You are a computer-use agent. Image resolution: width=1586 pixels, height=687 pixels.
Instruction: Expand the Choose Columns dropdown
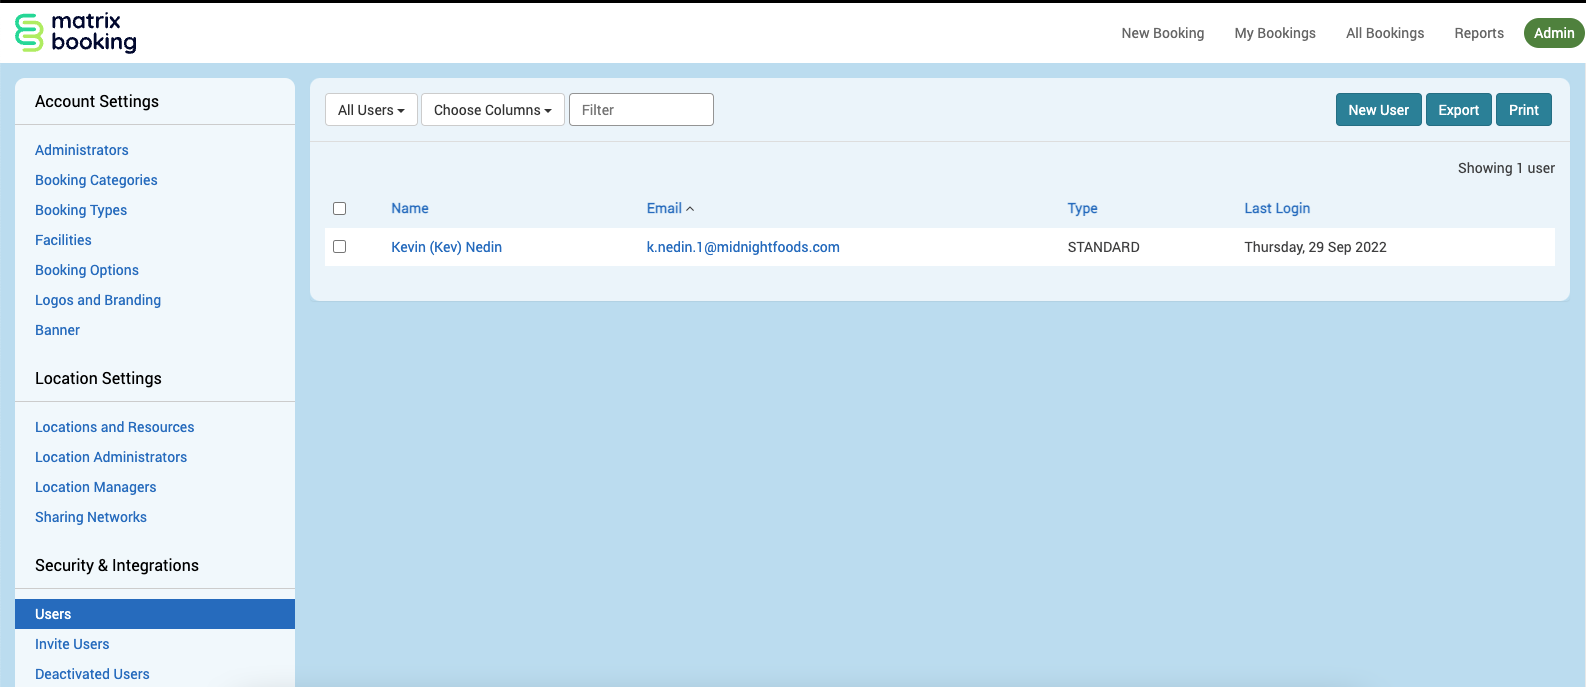tap(492, 110)
